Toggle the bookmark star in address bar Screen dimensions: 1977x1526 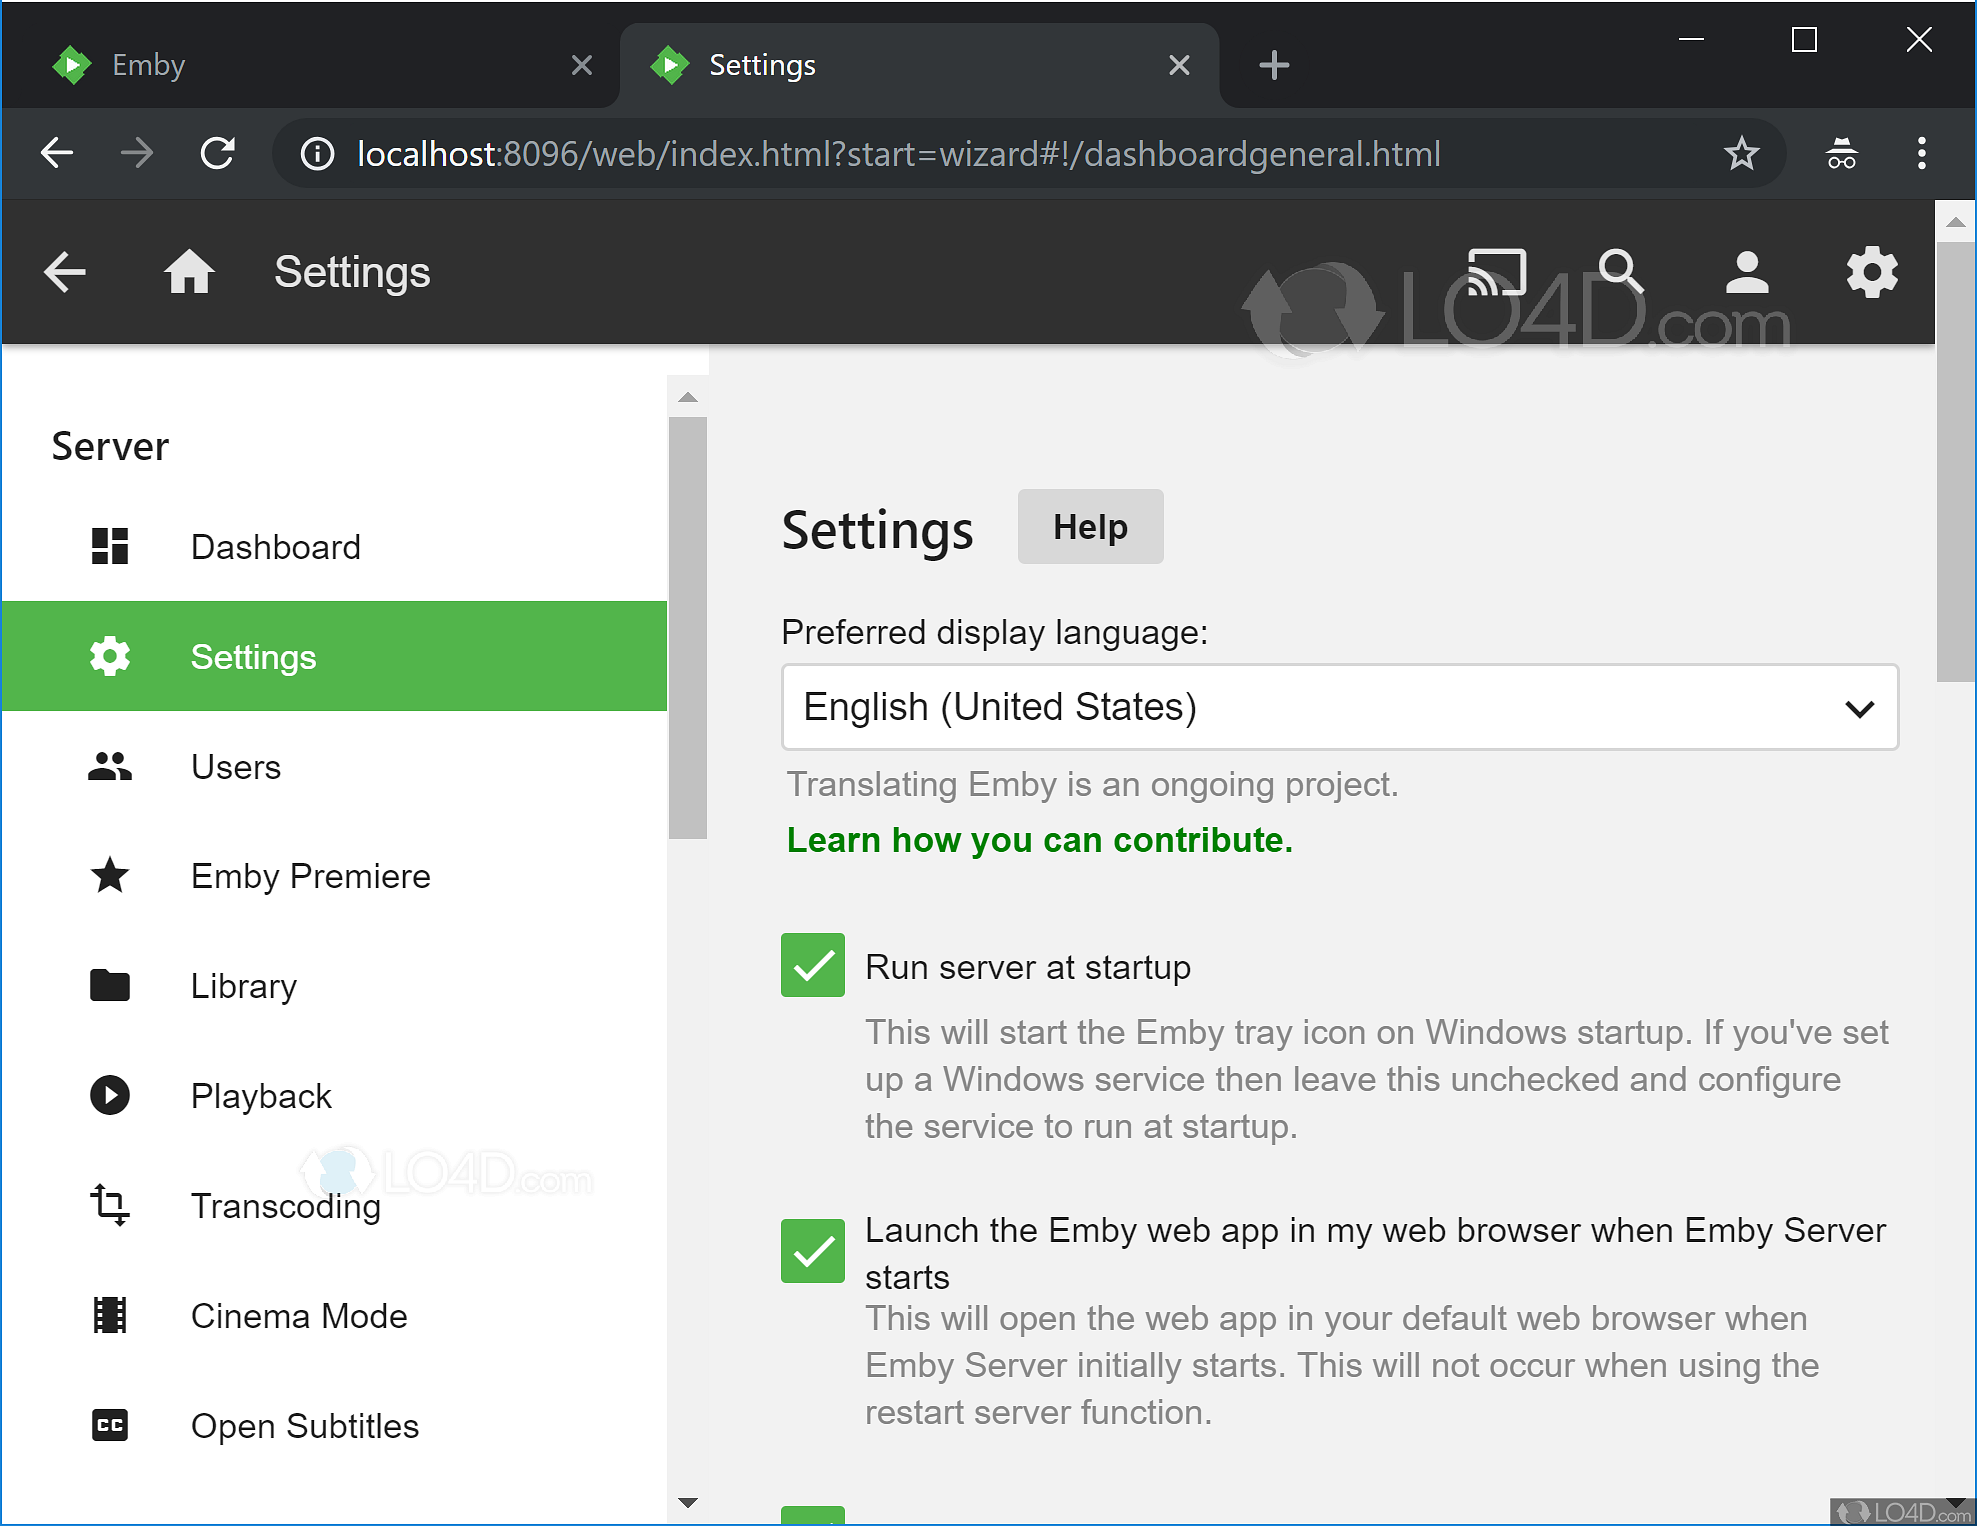tap(1743, 153)
